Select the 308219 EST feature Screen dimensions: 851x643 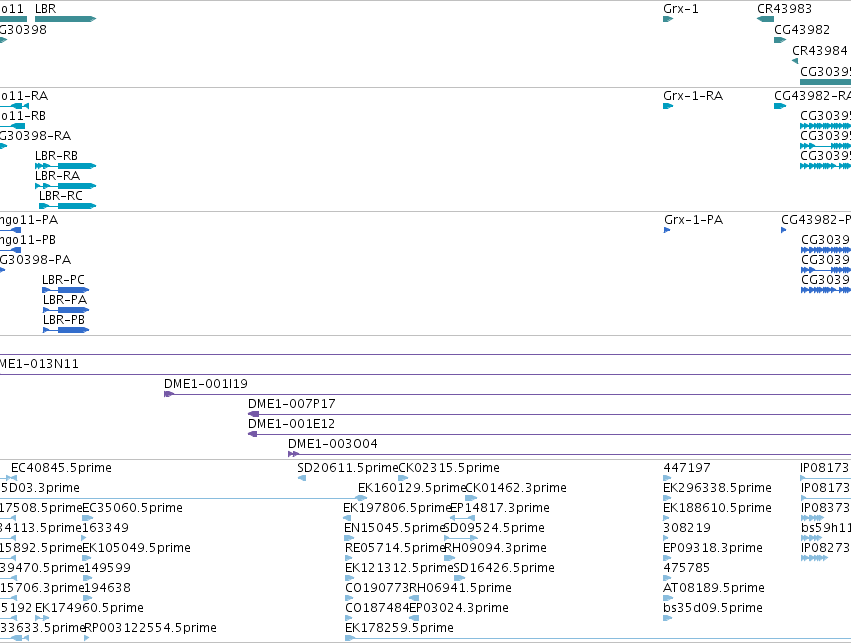click(x=667, y=538)
